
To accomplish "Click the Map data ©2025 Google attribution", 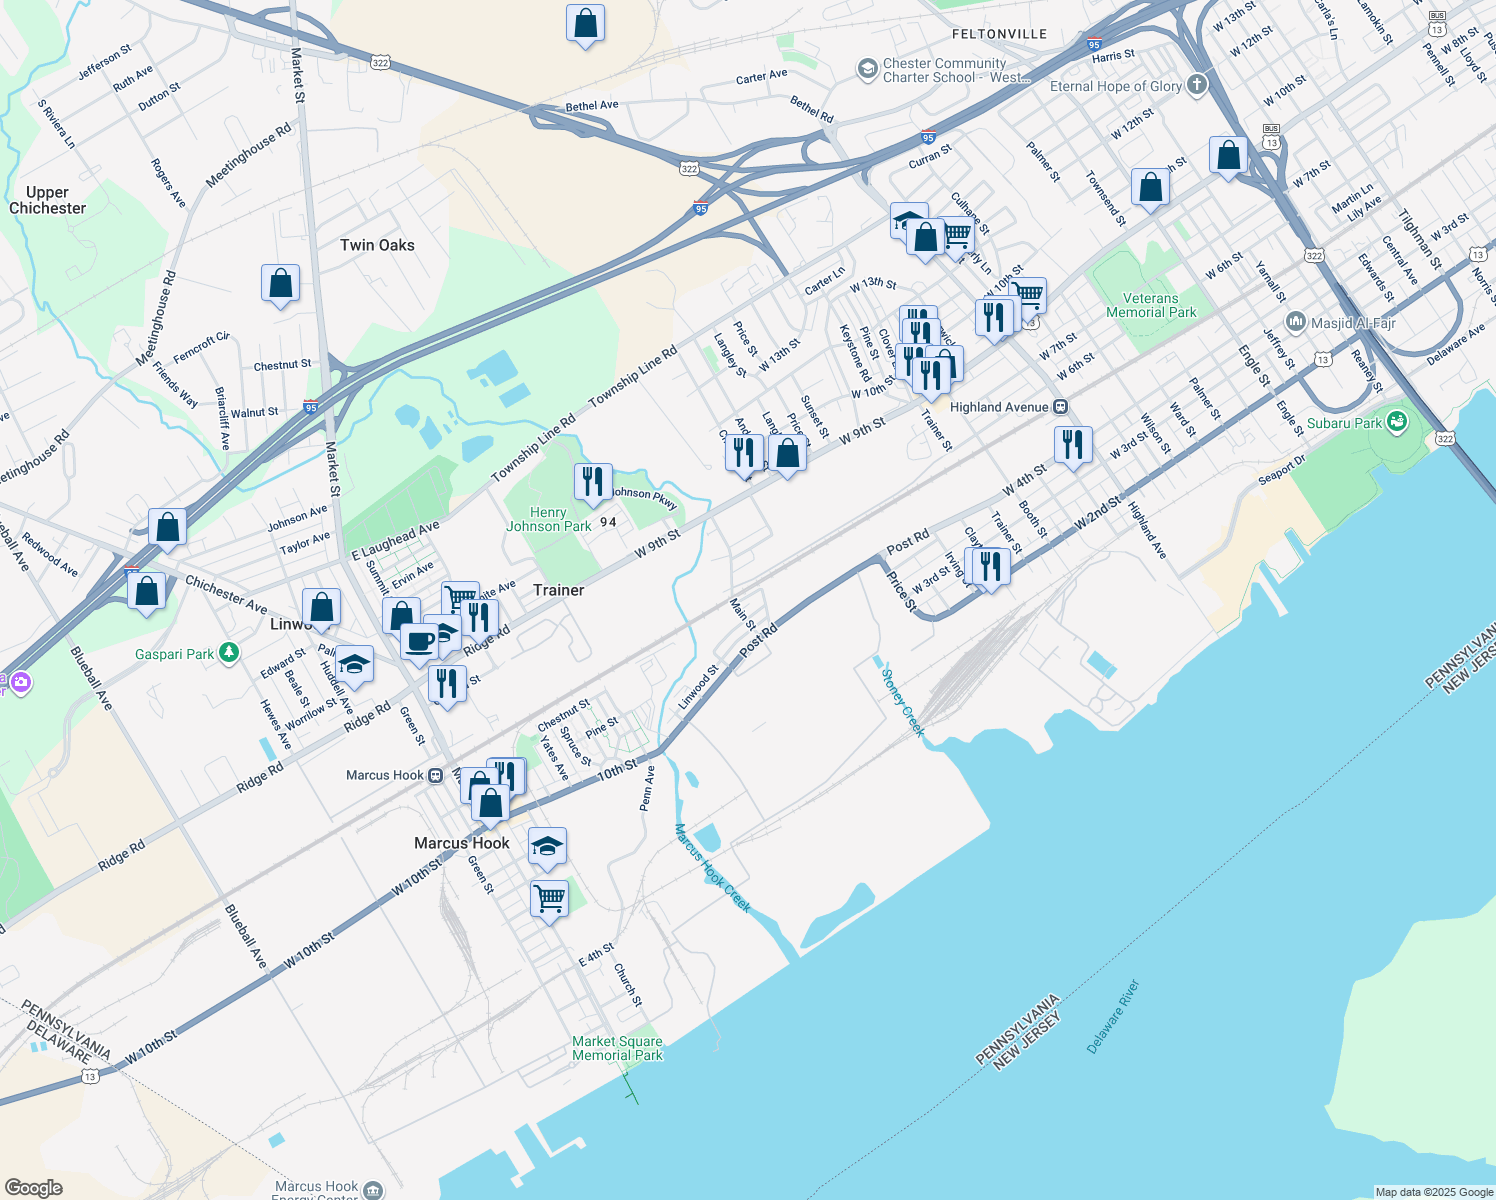I will pyautogui.click(x=1433, y=1192).
